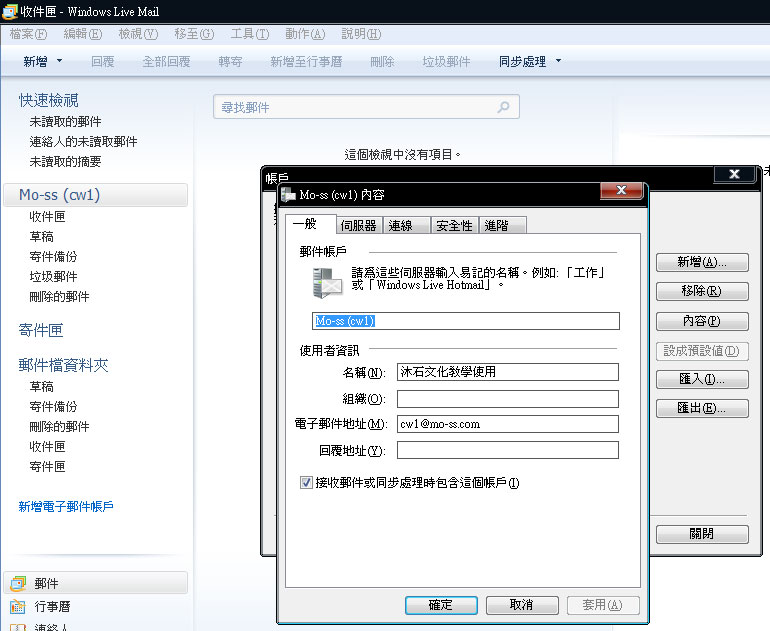Close the 帳戶 dialog with its X
770x631 pixels.
(734, 174)
